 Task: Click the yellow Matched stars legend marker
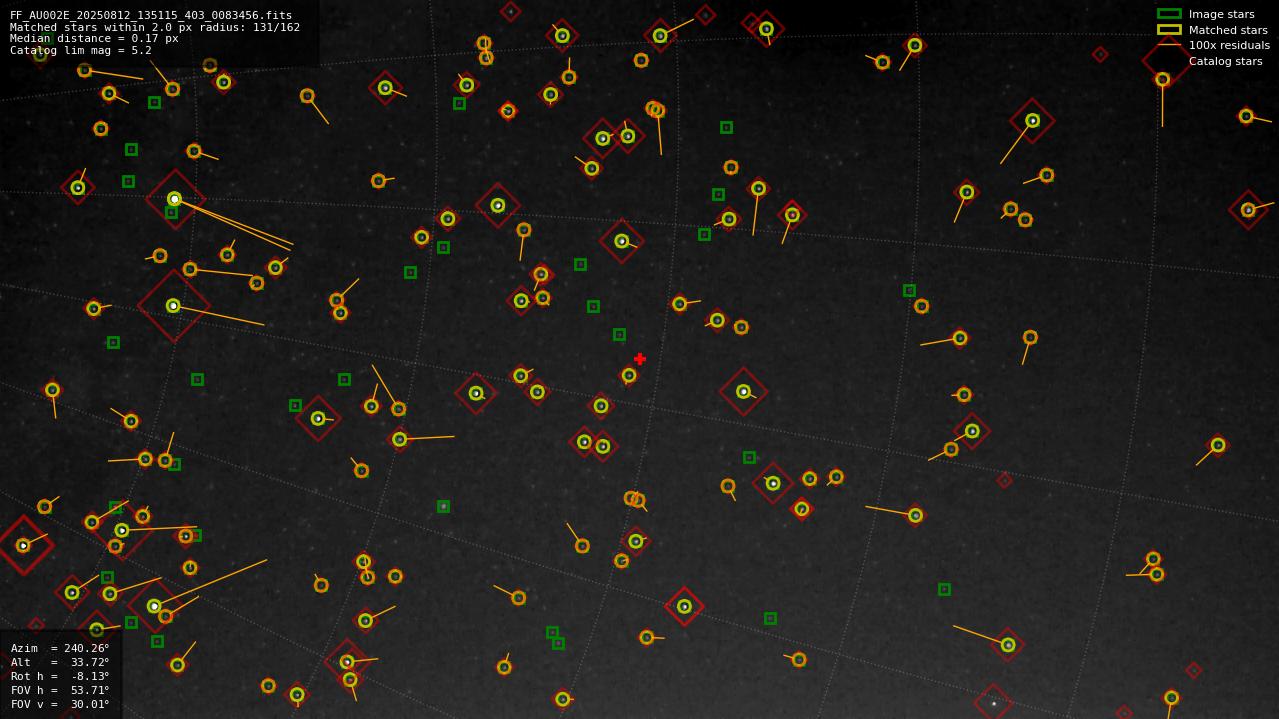[1169, 30]
